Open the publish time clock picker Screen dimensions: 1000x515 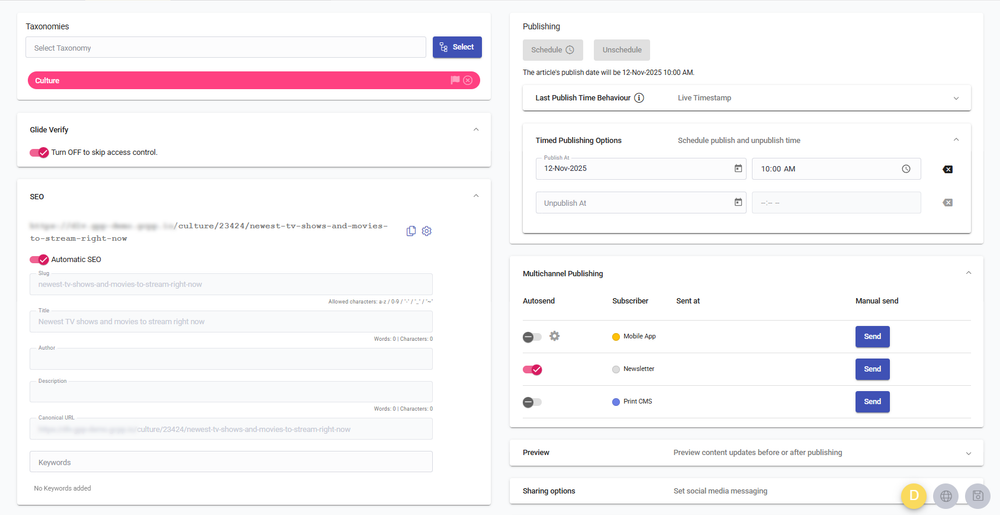click(906, 169)
